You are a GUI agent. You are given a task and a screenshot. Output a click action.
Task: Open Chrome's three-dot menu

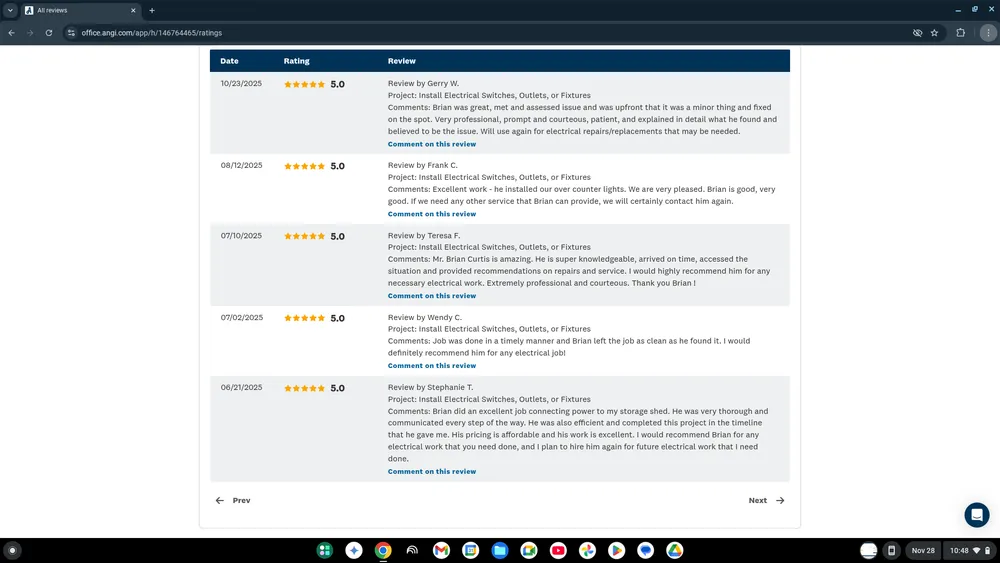(988, 32)
